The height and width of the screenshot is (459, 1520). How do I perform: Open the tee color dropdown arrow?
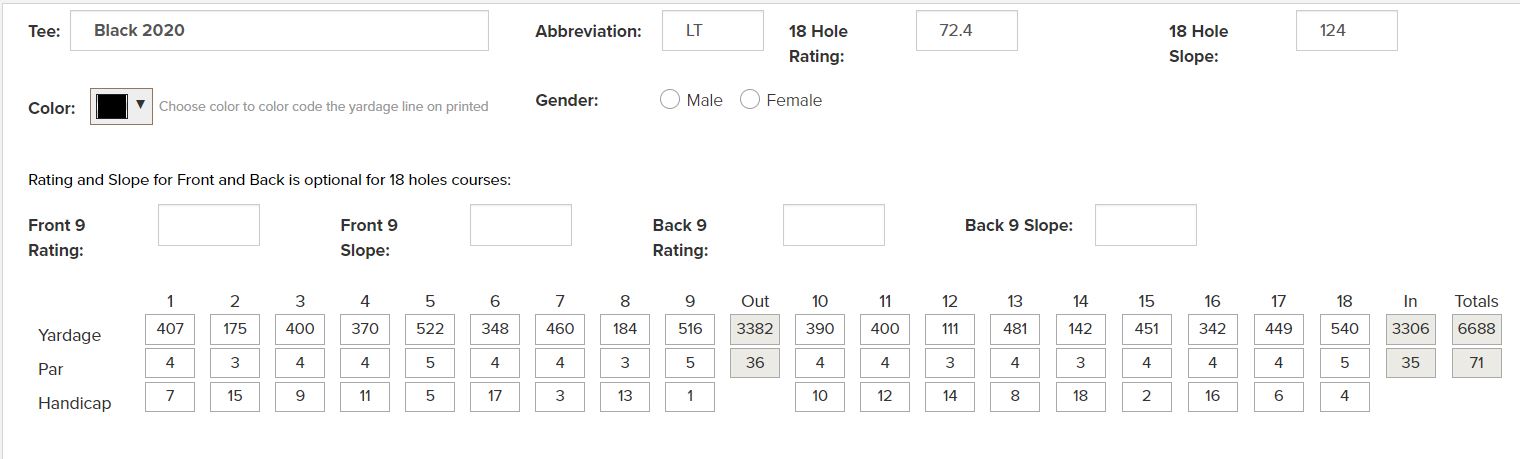tap(141, 105)
